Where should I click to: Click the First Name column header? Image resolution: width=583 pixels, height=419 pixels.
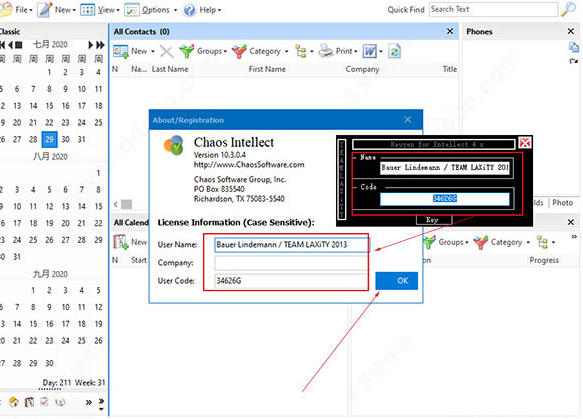coord(267,69)
